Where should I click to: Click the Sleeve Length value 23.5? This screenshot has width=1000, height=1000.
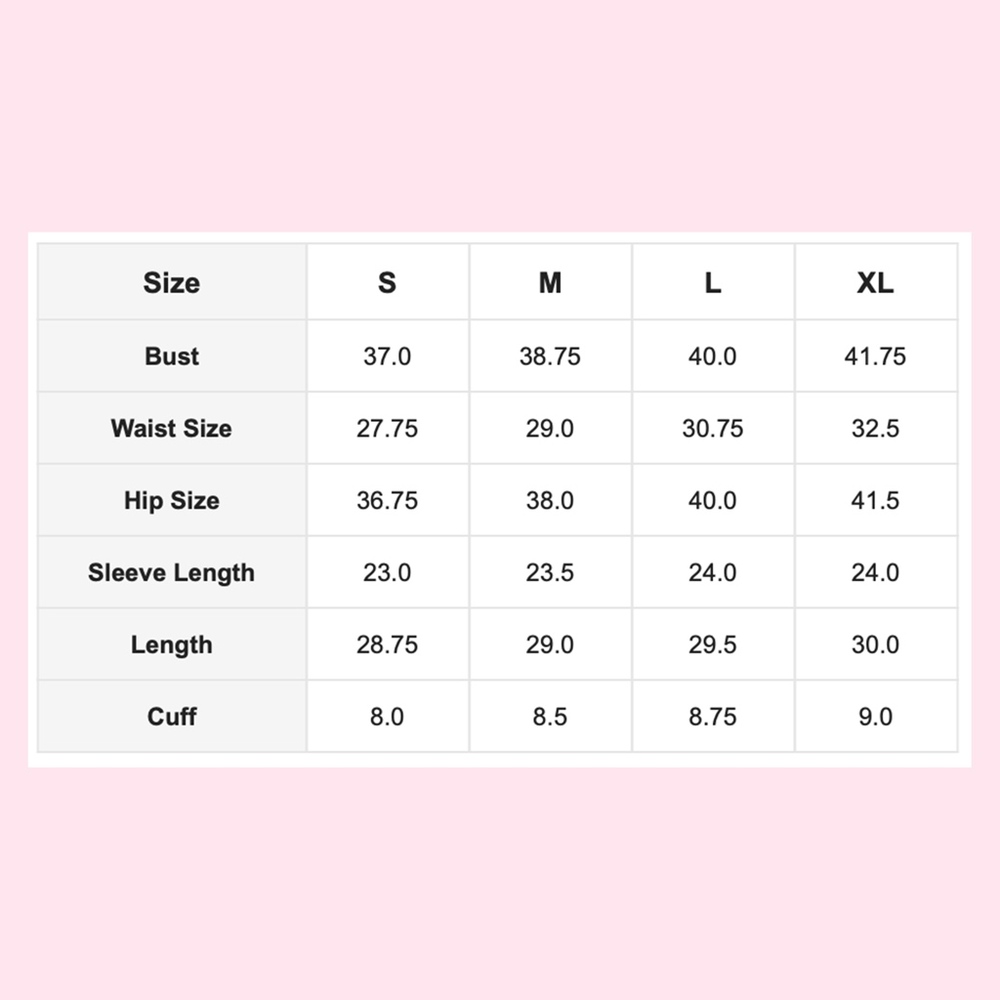point(550,573)
